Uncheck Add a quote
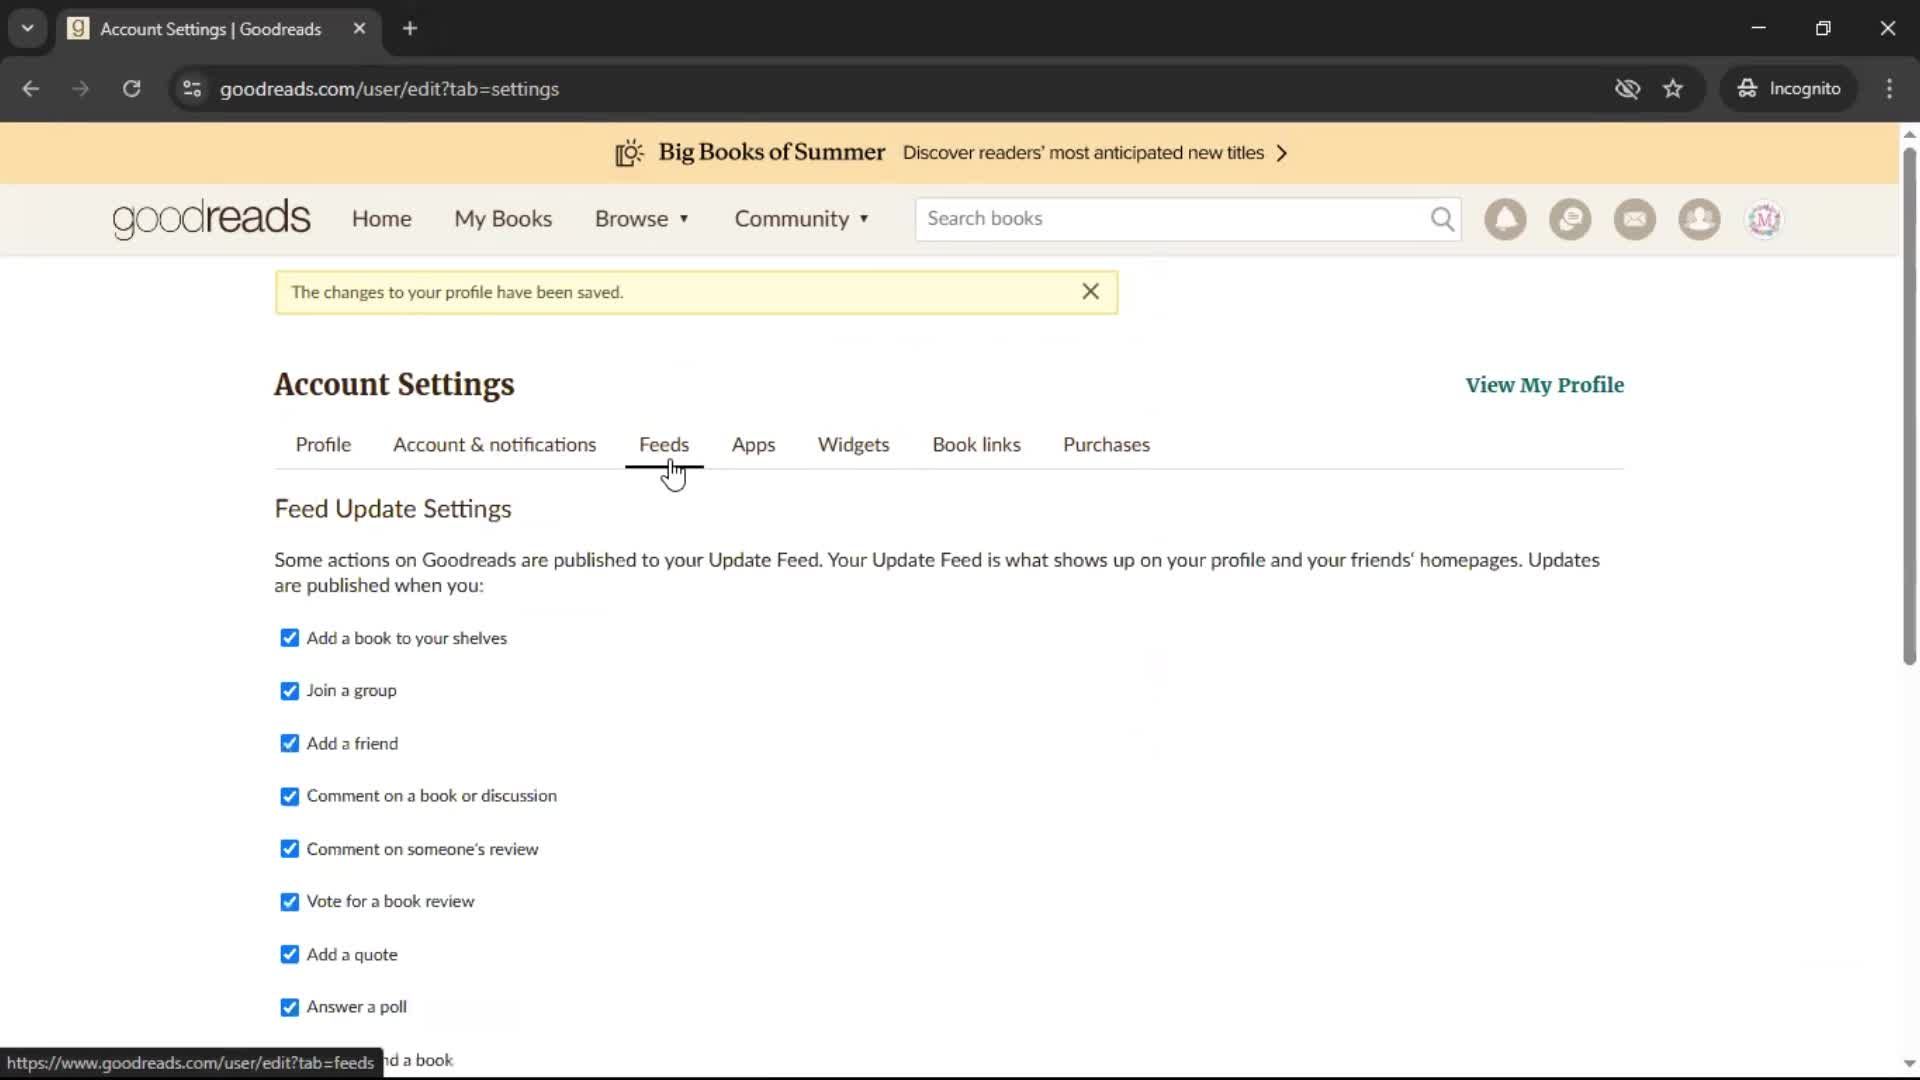1920x1080 pixels. click(290, 954)
